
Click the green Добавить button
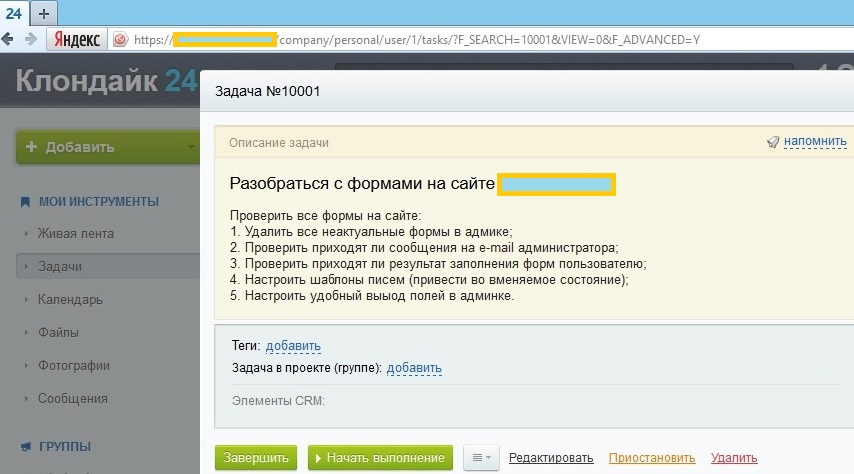pos(108,147)
